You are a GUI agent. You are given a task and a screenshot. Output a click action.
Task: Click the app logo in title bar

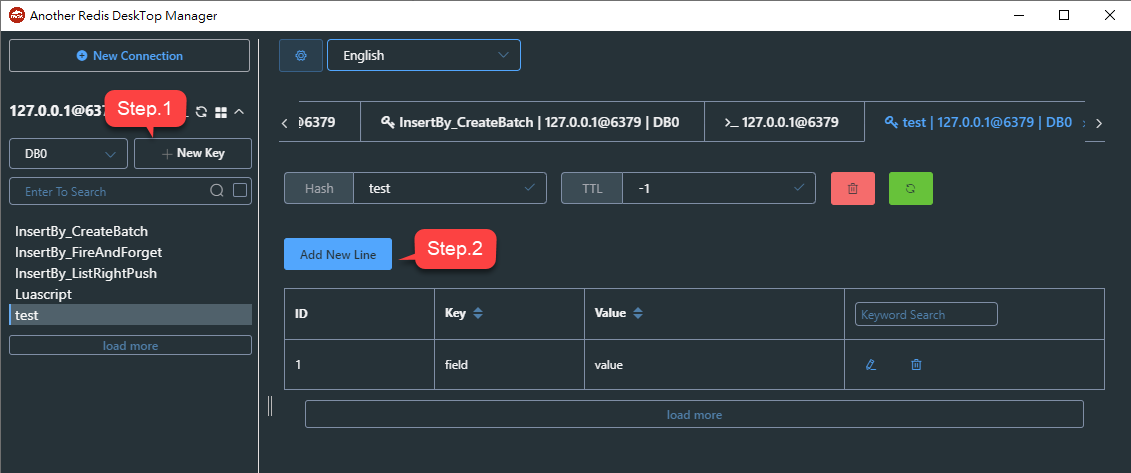pos(17,15)
